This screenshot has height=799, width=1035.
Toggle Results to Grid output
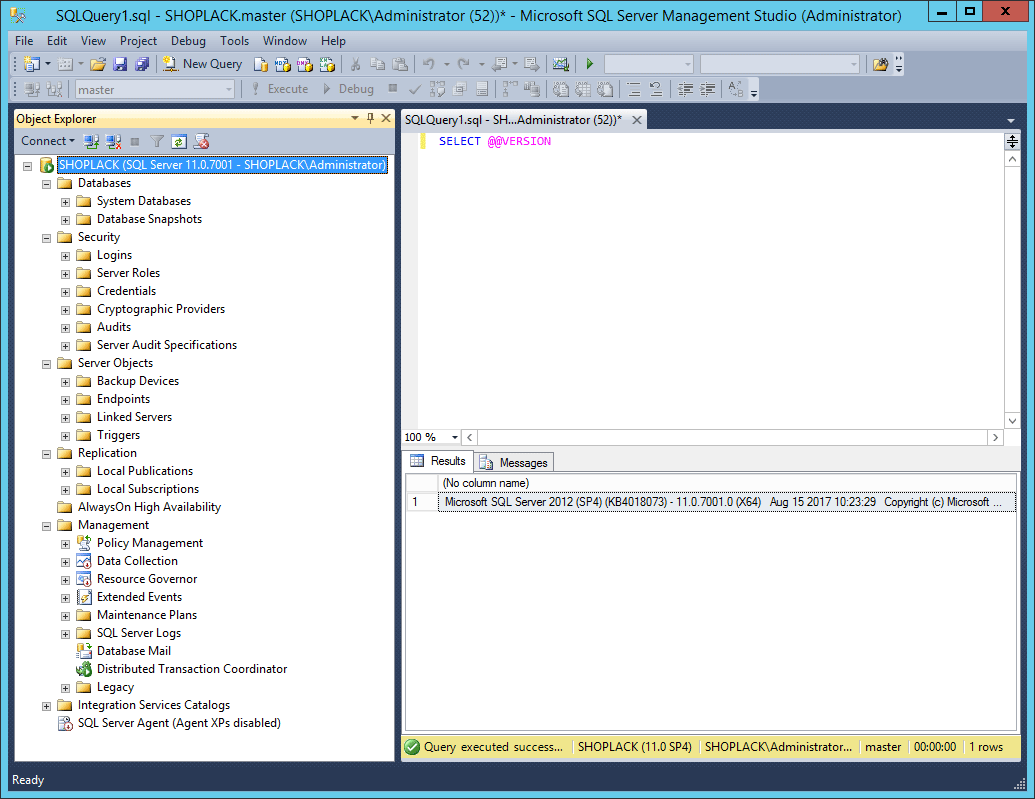(583, 89)
